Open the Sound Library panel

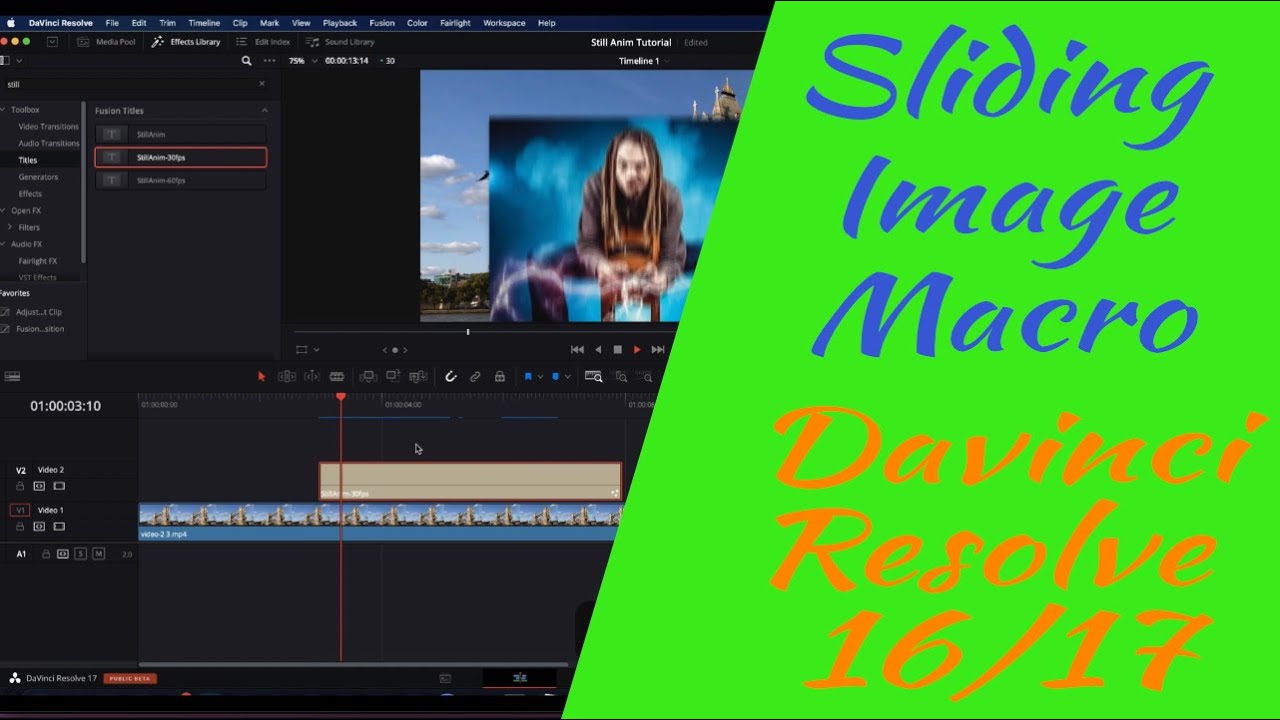[x=340, y=42]
